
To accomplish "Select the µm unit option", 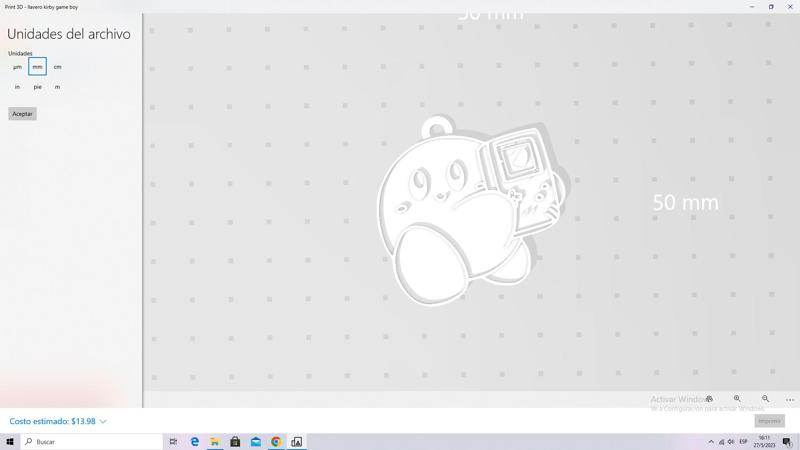I will click(x=17, y=67).
